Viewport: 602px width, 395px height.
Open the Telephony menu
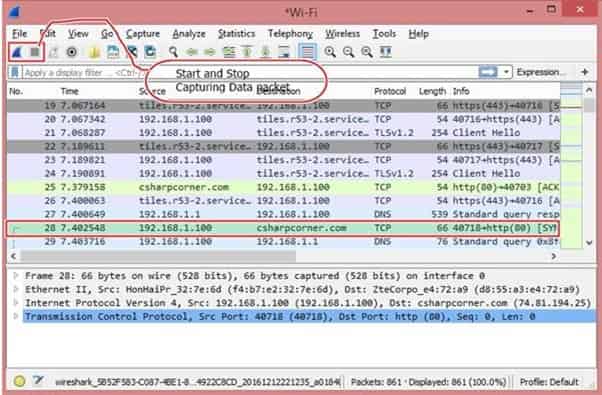(x=290, y=34)
